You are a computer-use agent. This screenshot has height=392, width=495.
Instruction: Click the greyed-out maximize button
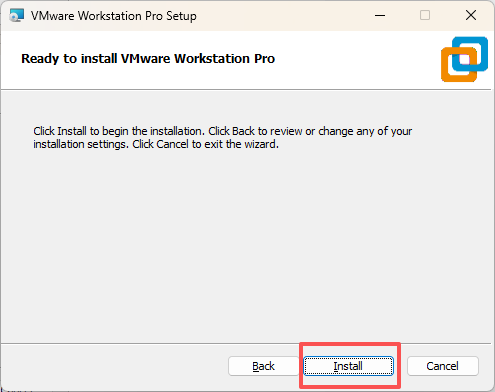pyautogui.click(x=425, y=15)
